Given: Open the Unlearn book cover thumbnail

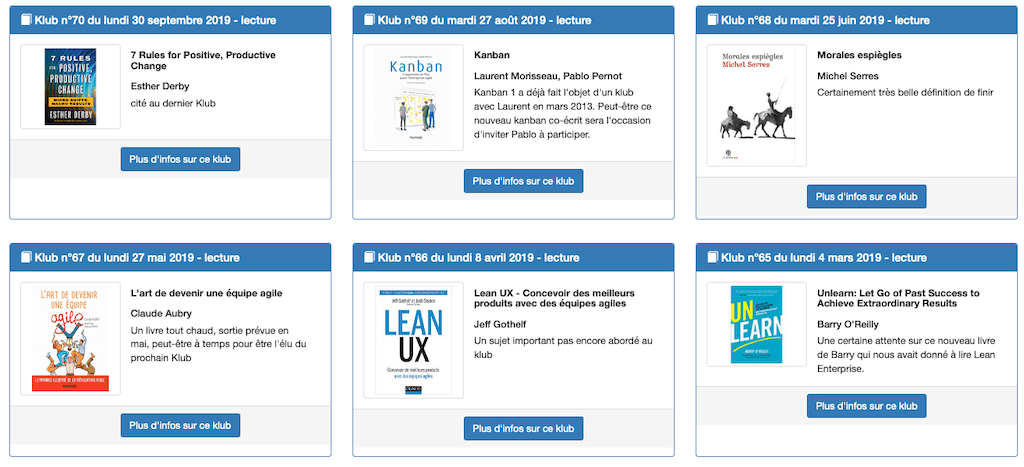Looking at the screenshot, I should [x=758, y=324].
